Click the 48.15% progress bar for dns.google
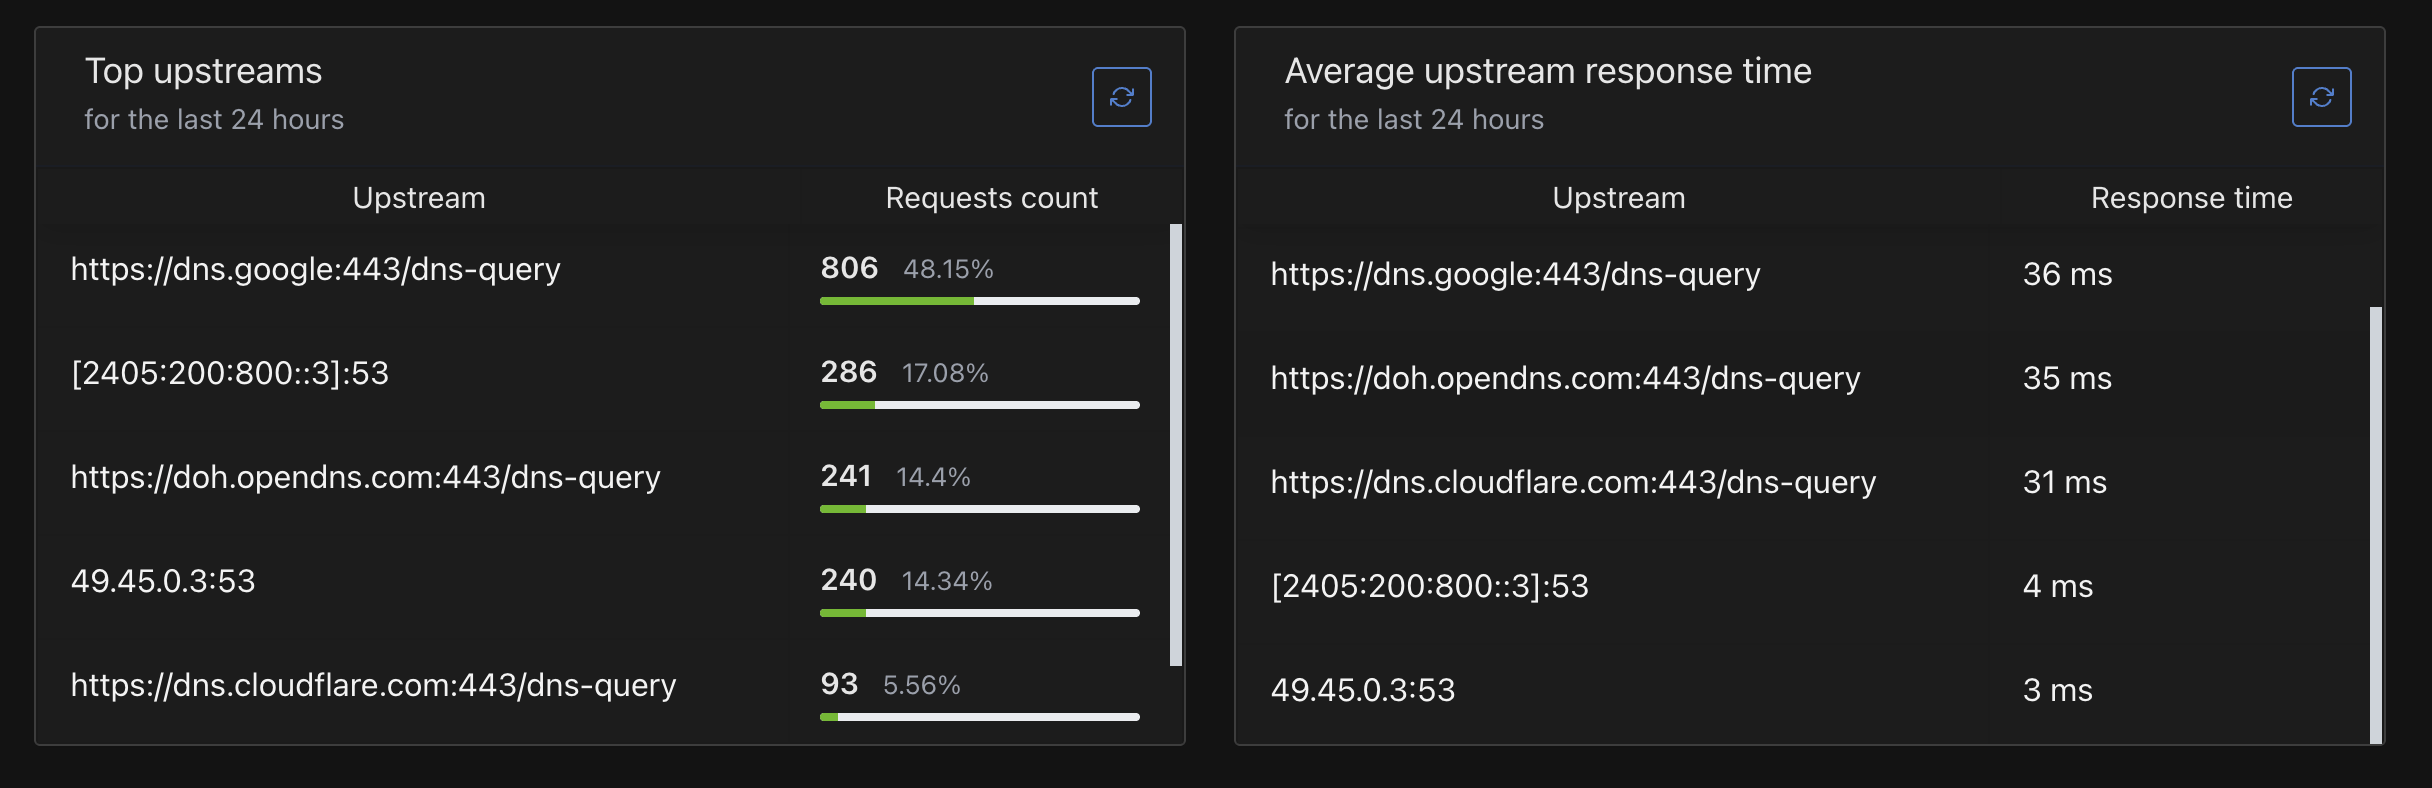 coord(979,301)
